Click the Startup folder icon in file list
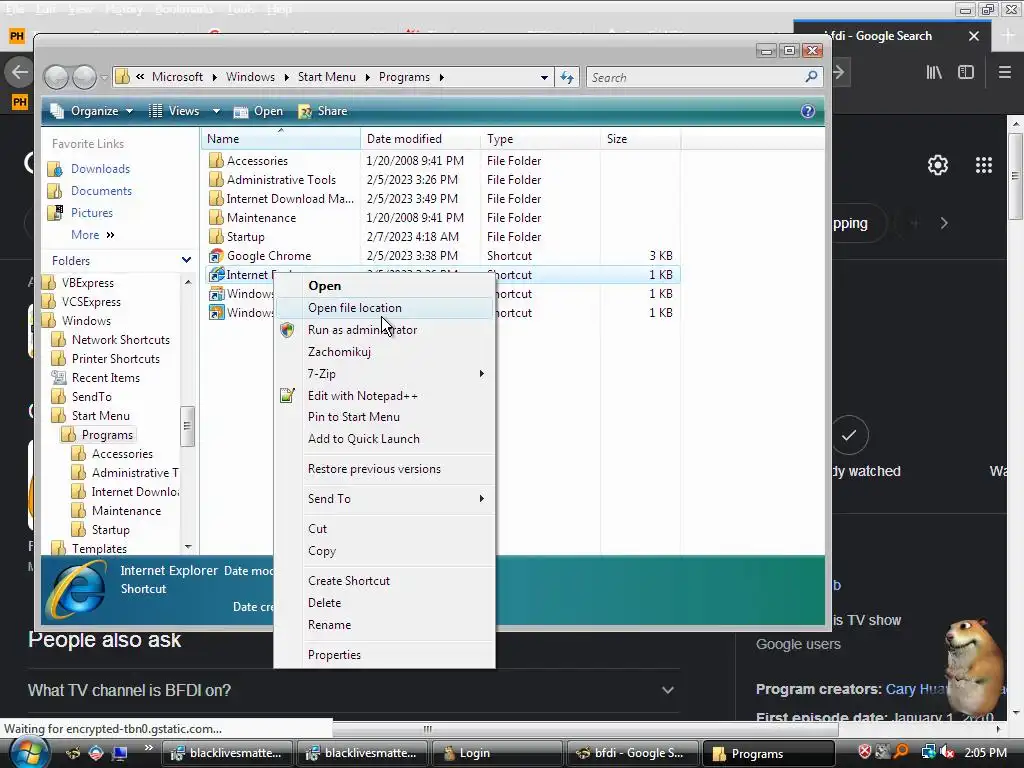The image size is (1024, 768). coord(216,236)
